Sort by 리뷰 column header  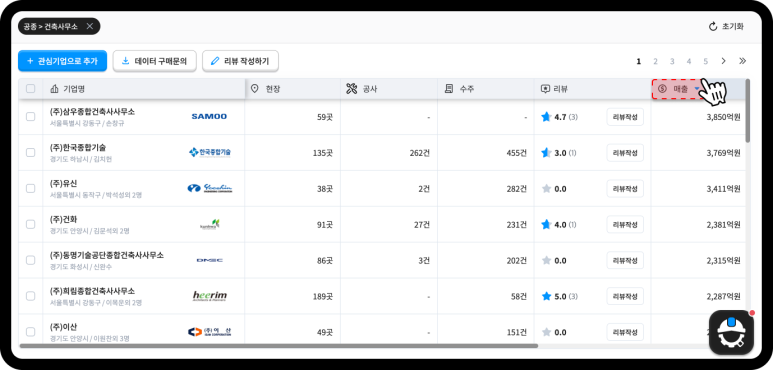coord(593,89)
